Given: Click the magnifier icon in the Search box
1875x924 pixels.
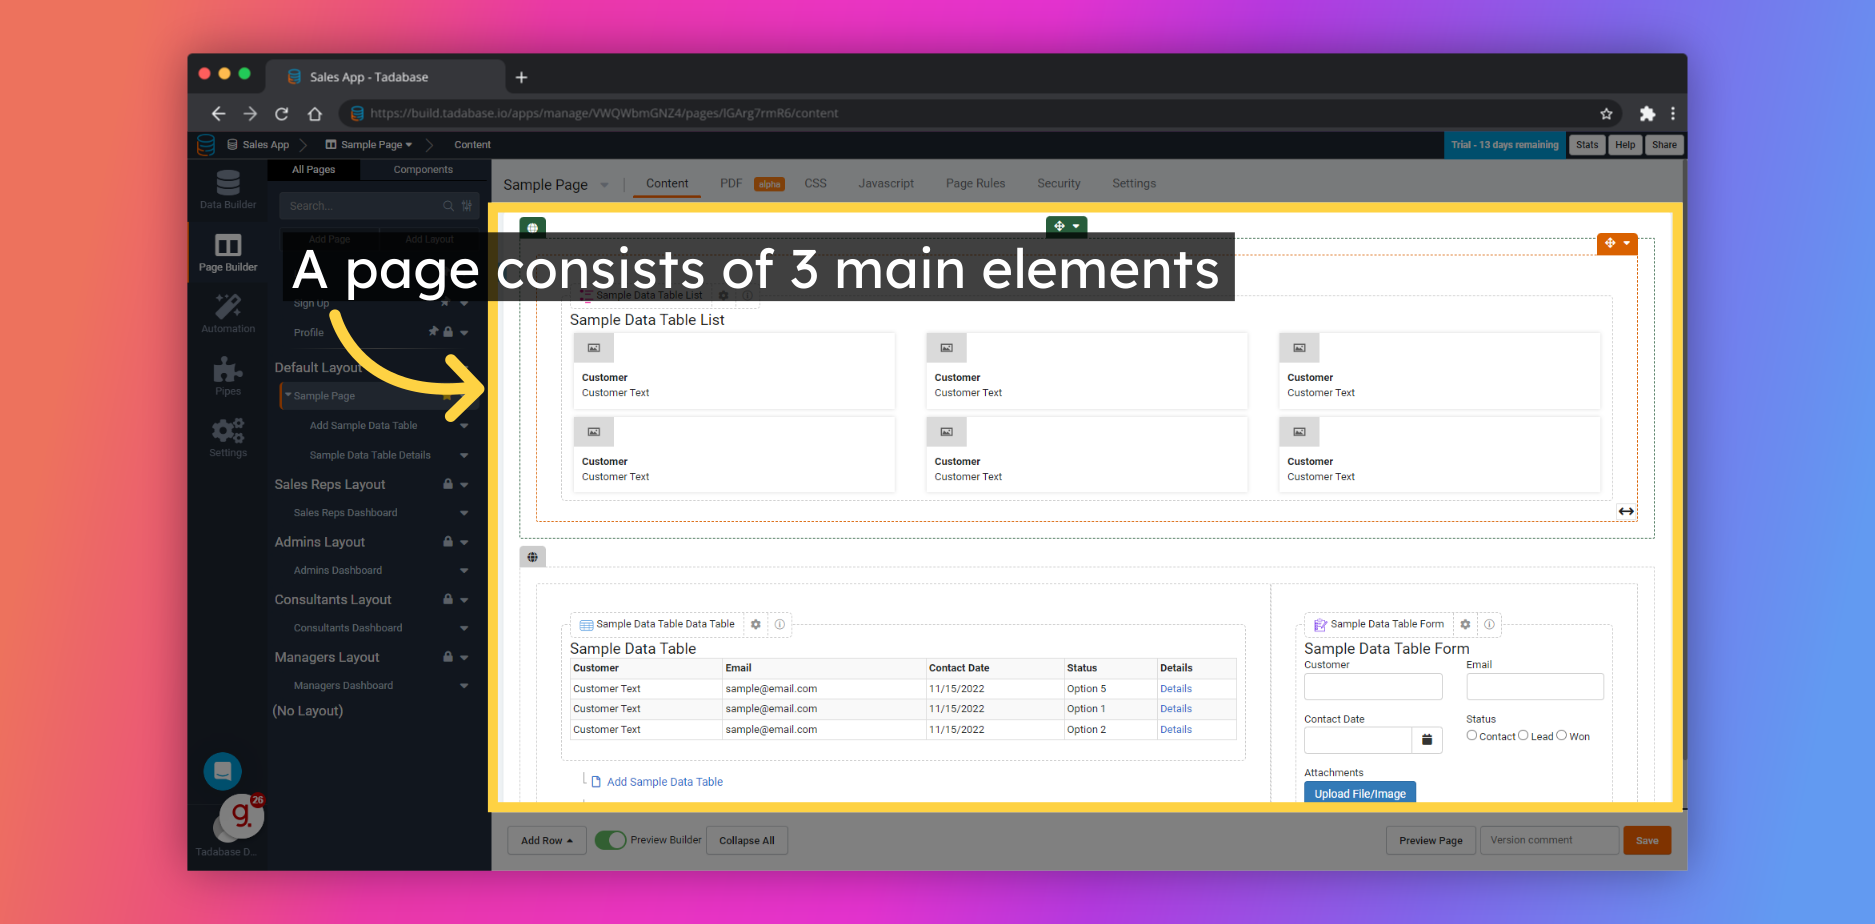Looking at the screenshot, I should 448,206.
